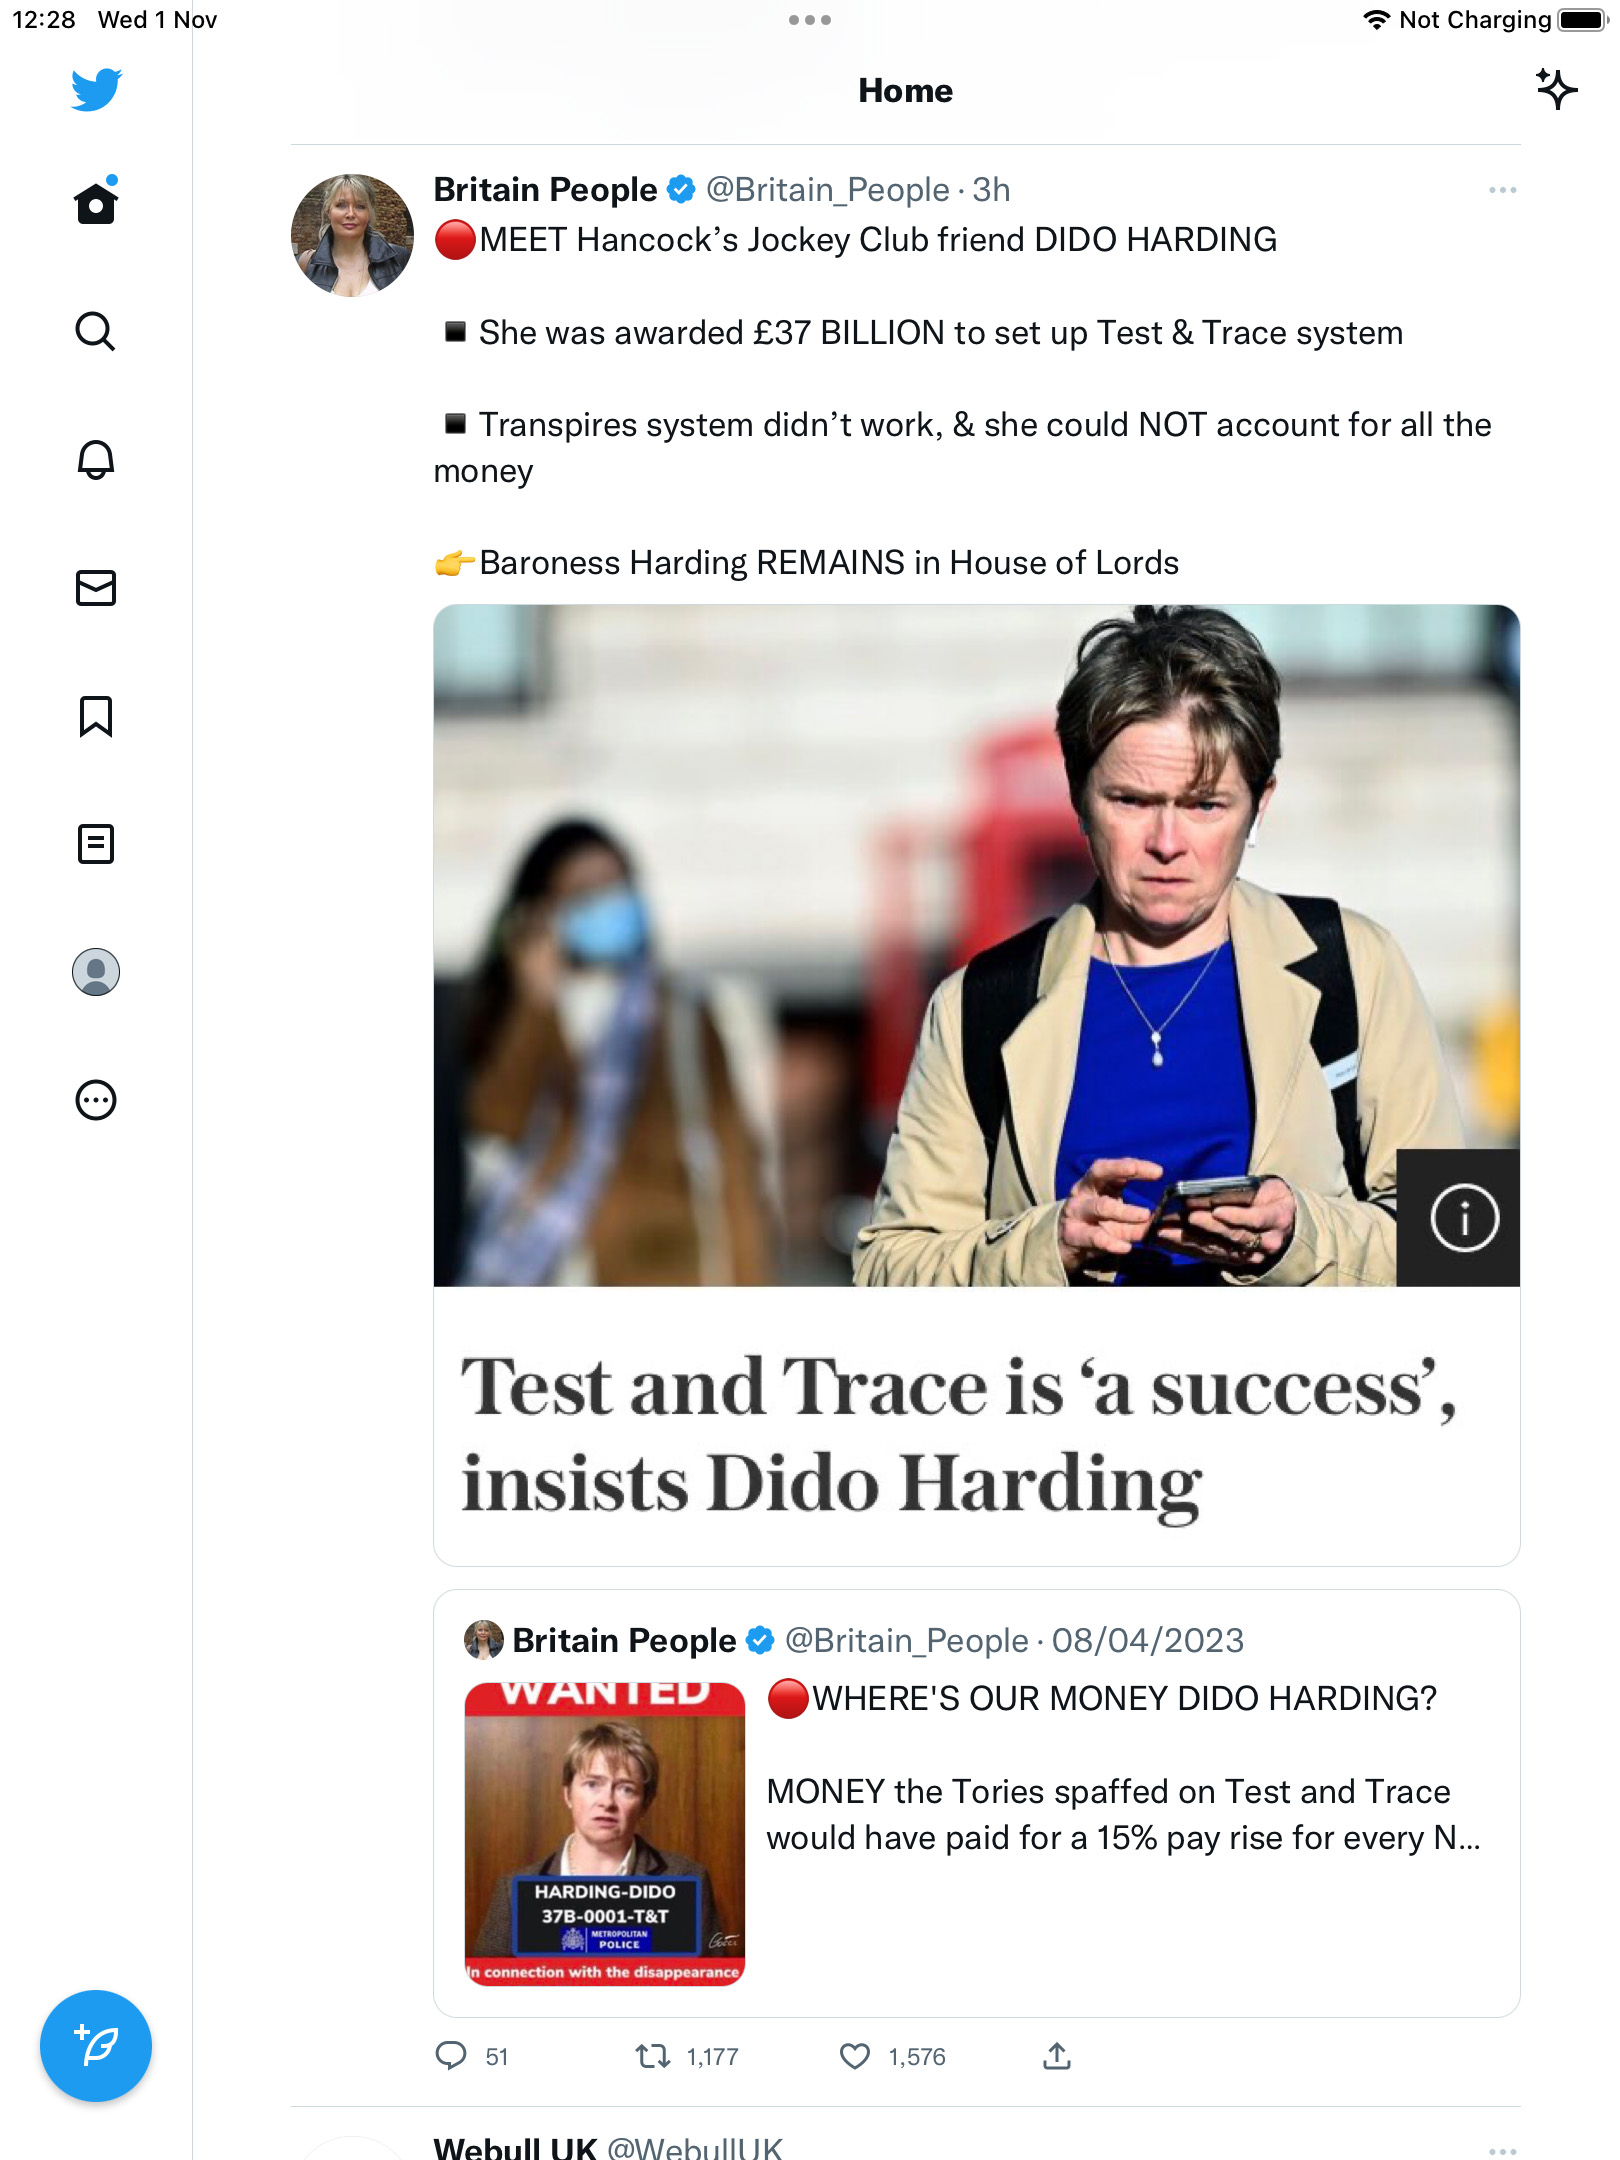Open Lists icon in sidebar

[96, 844]
